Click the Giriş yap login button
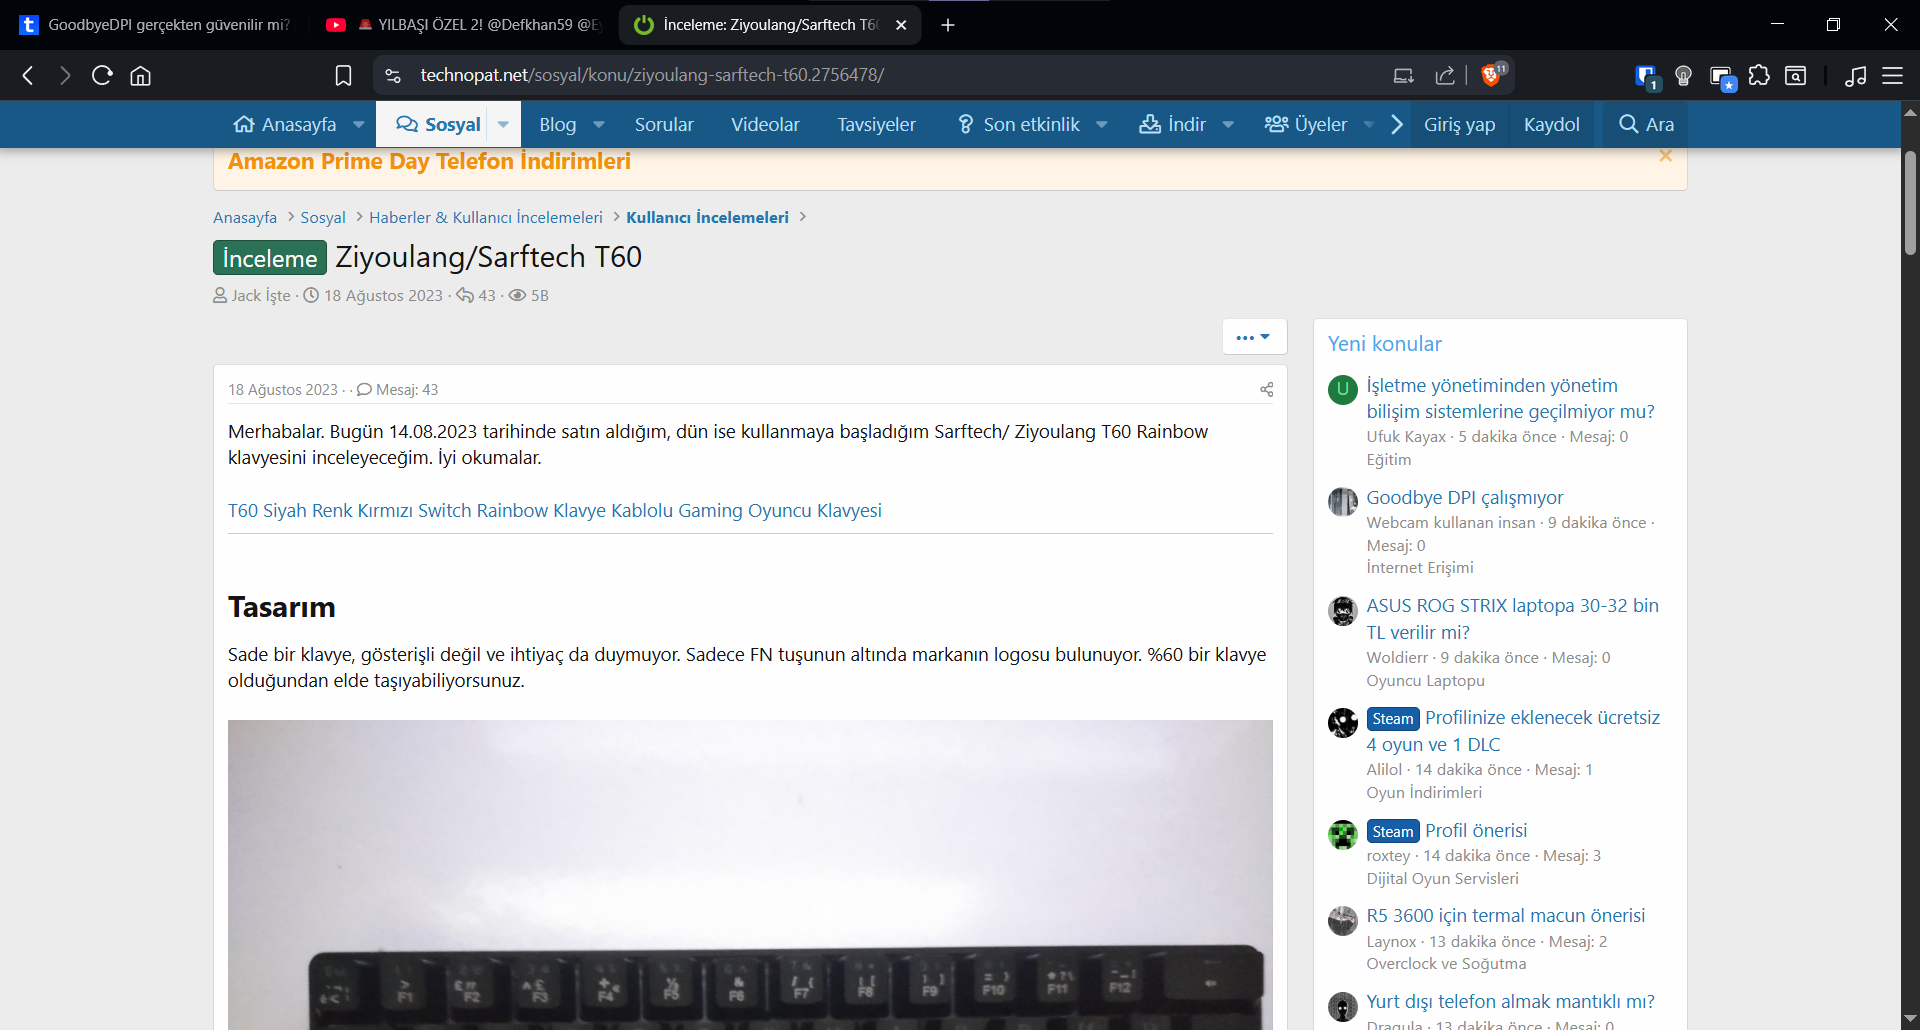This screenshot has width=1920, height=1030. 1460,124
